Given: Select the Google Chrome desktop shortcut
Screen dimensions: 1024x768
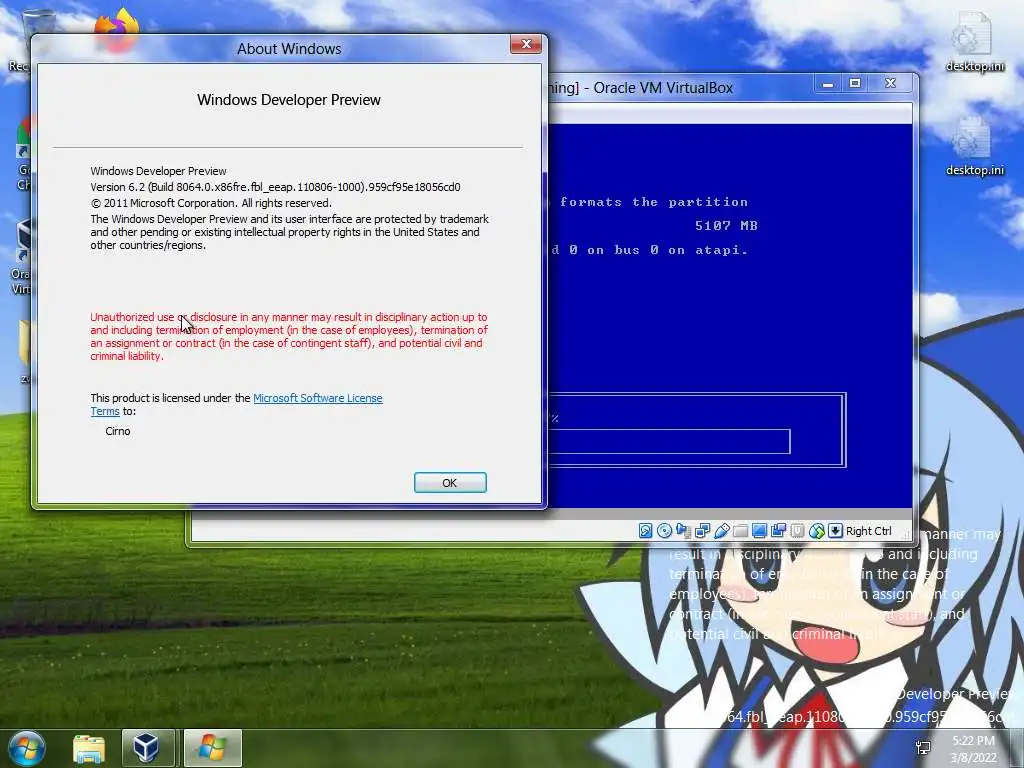Looking at the screenshot, I should (24, 154).
